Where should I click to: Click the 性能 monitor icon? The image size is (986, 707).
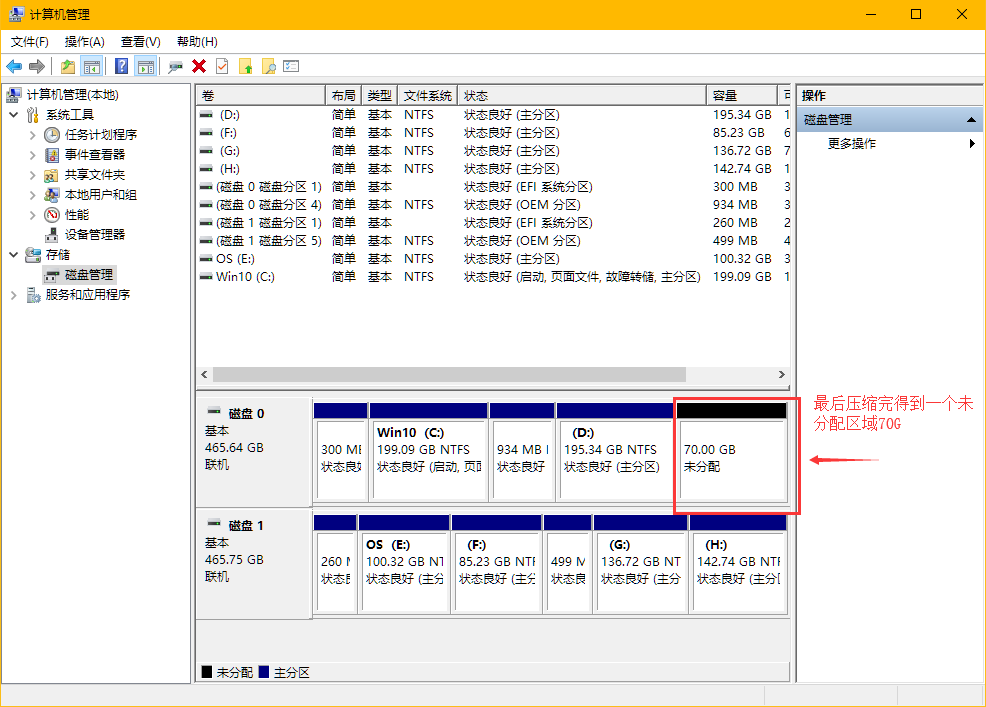[x=52, y=215]
